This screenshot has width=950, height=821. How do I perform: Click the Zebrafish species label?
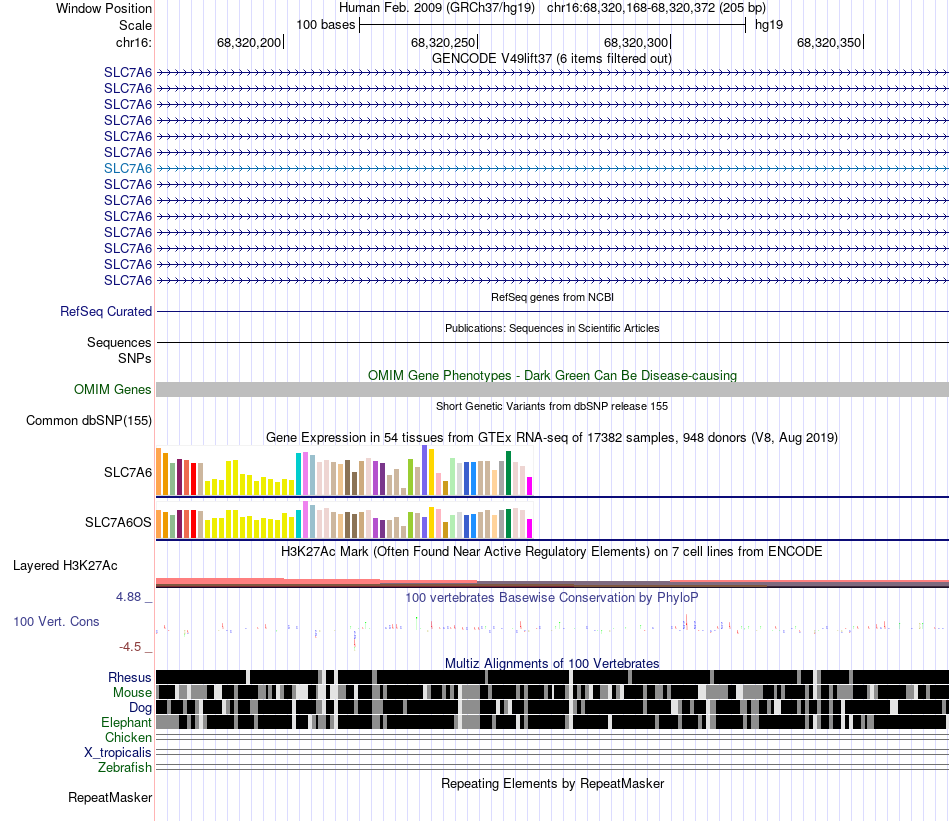125,767
